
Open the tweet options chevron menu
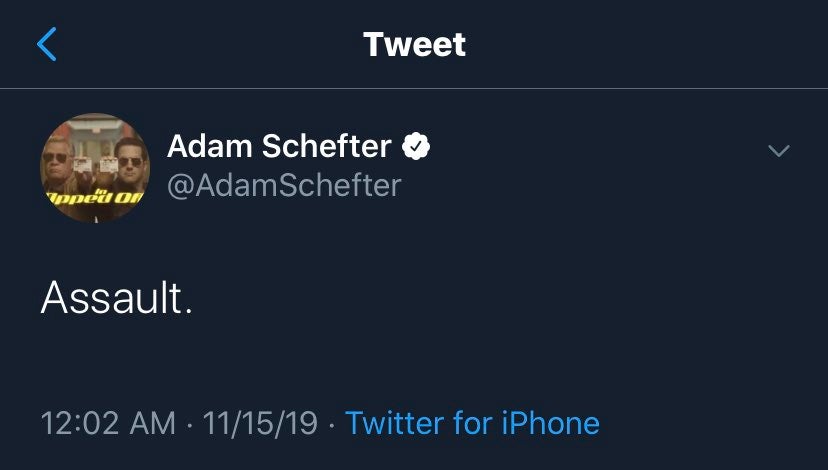pos(777,151)
